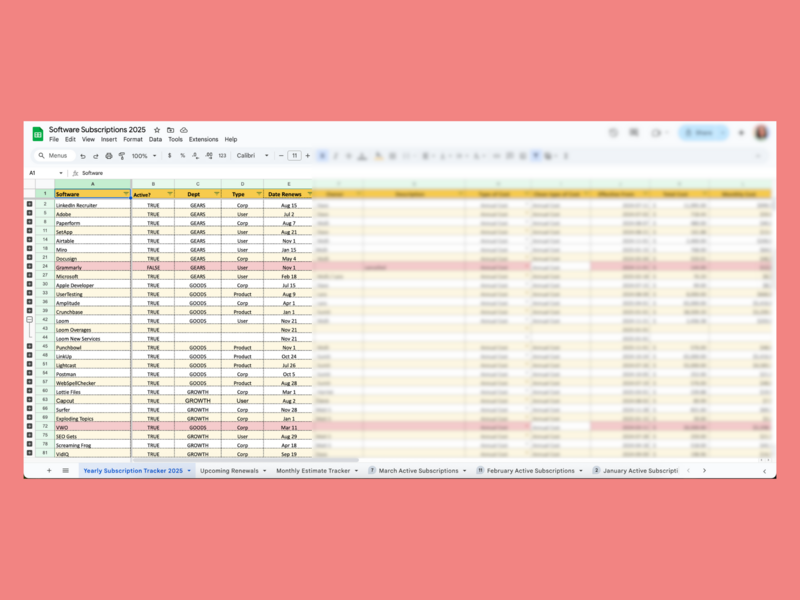Image resolution: width=800 pixels, height=600 pixels.
Task: Expand the Adobe row group
Action: click(30, 213)
